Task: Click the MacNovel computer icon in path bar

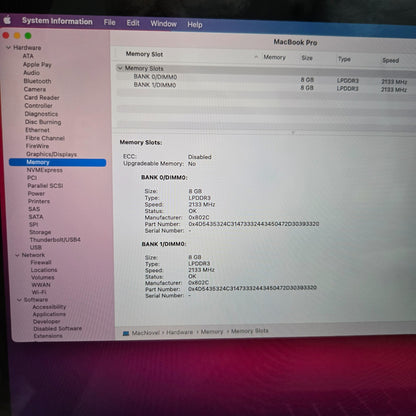Action: [x=126, y=333]
